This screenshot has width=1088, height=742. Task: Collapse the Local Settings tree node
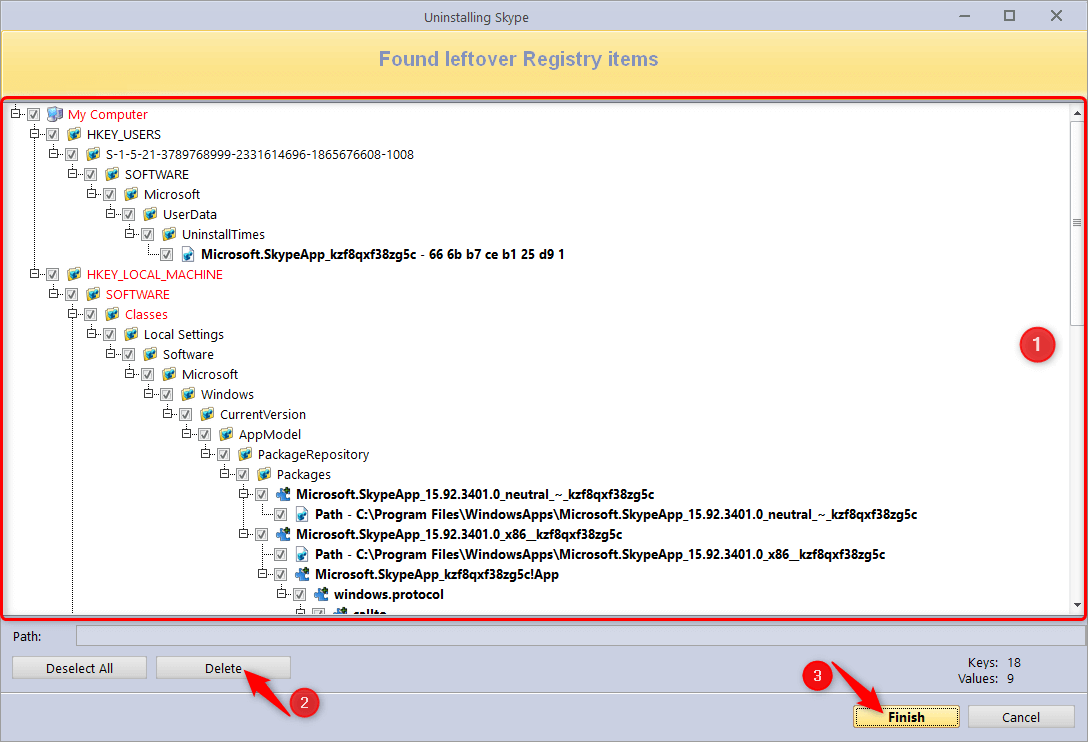coord(92,334)
